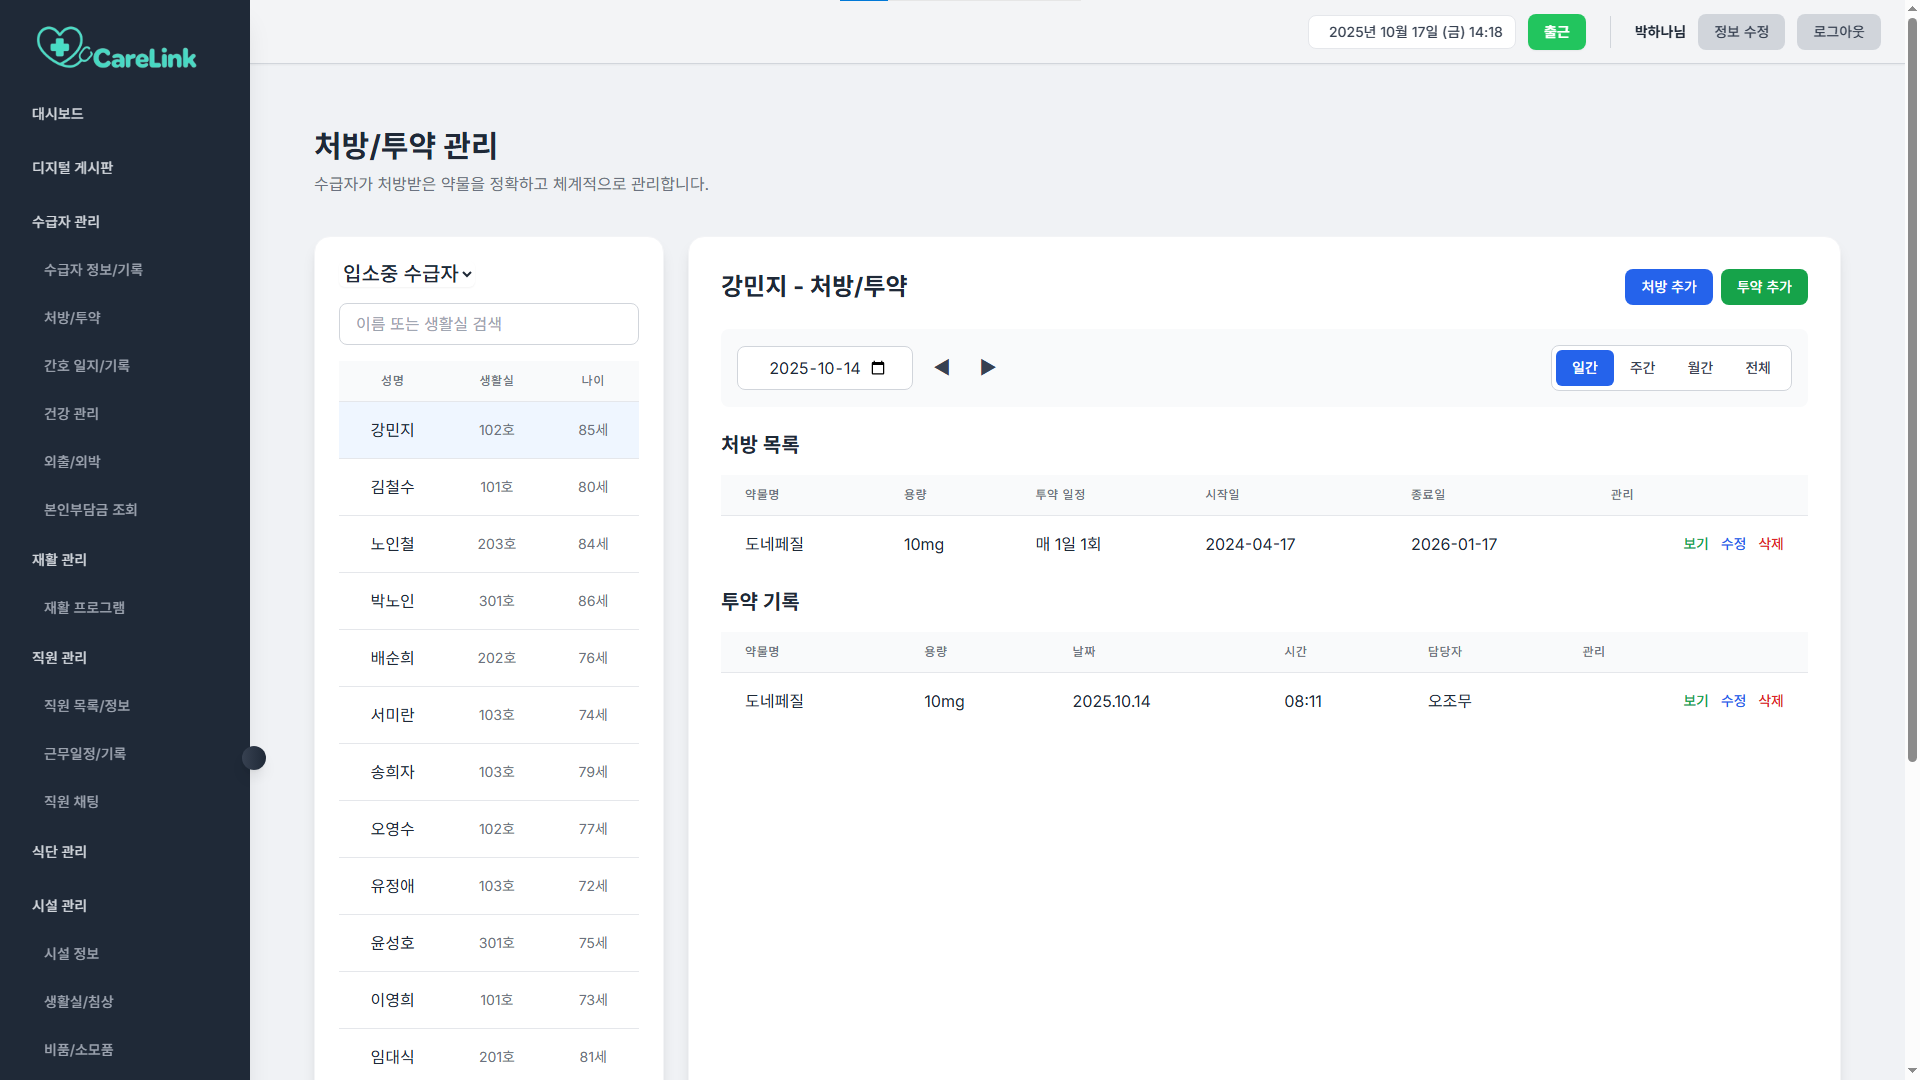Select resident 김철수 in the list
Screen dimensions: 1920x1080
[x=489, y=487]
